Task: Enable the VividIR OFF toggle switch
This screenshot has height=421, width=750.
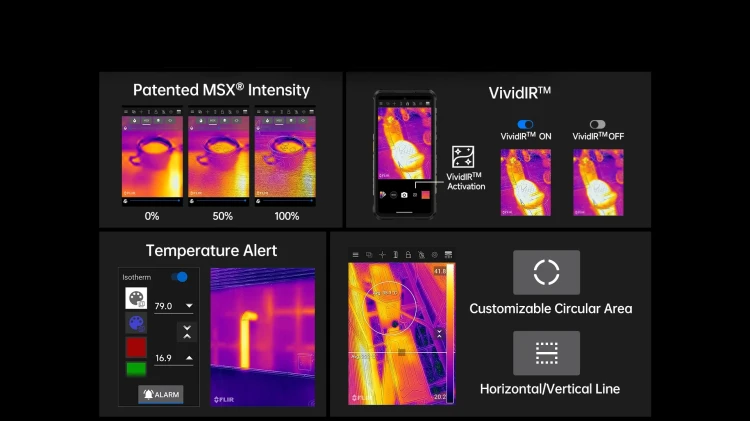Action: pyautogui.click(x=597, y=124)
